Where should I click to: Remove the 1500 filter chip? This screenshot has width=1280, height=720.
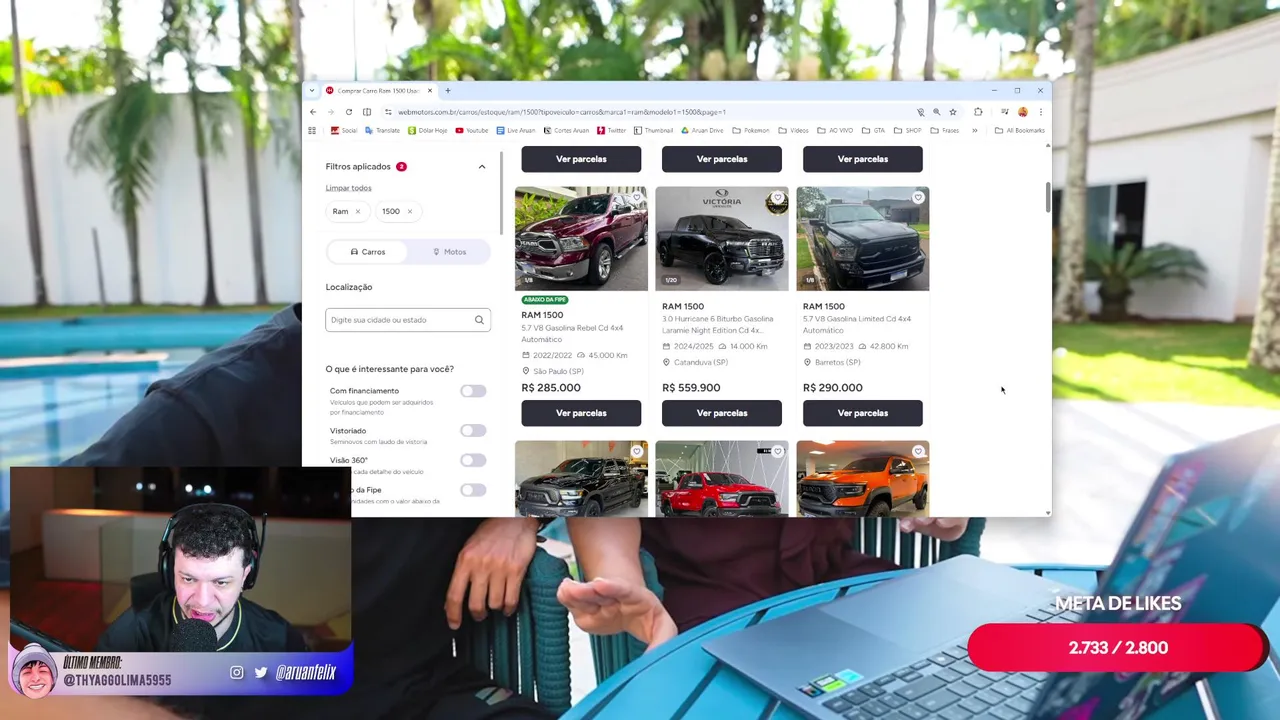pyautogui.click(x=409, y=212)
